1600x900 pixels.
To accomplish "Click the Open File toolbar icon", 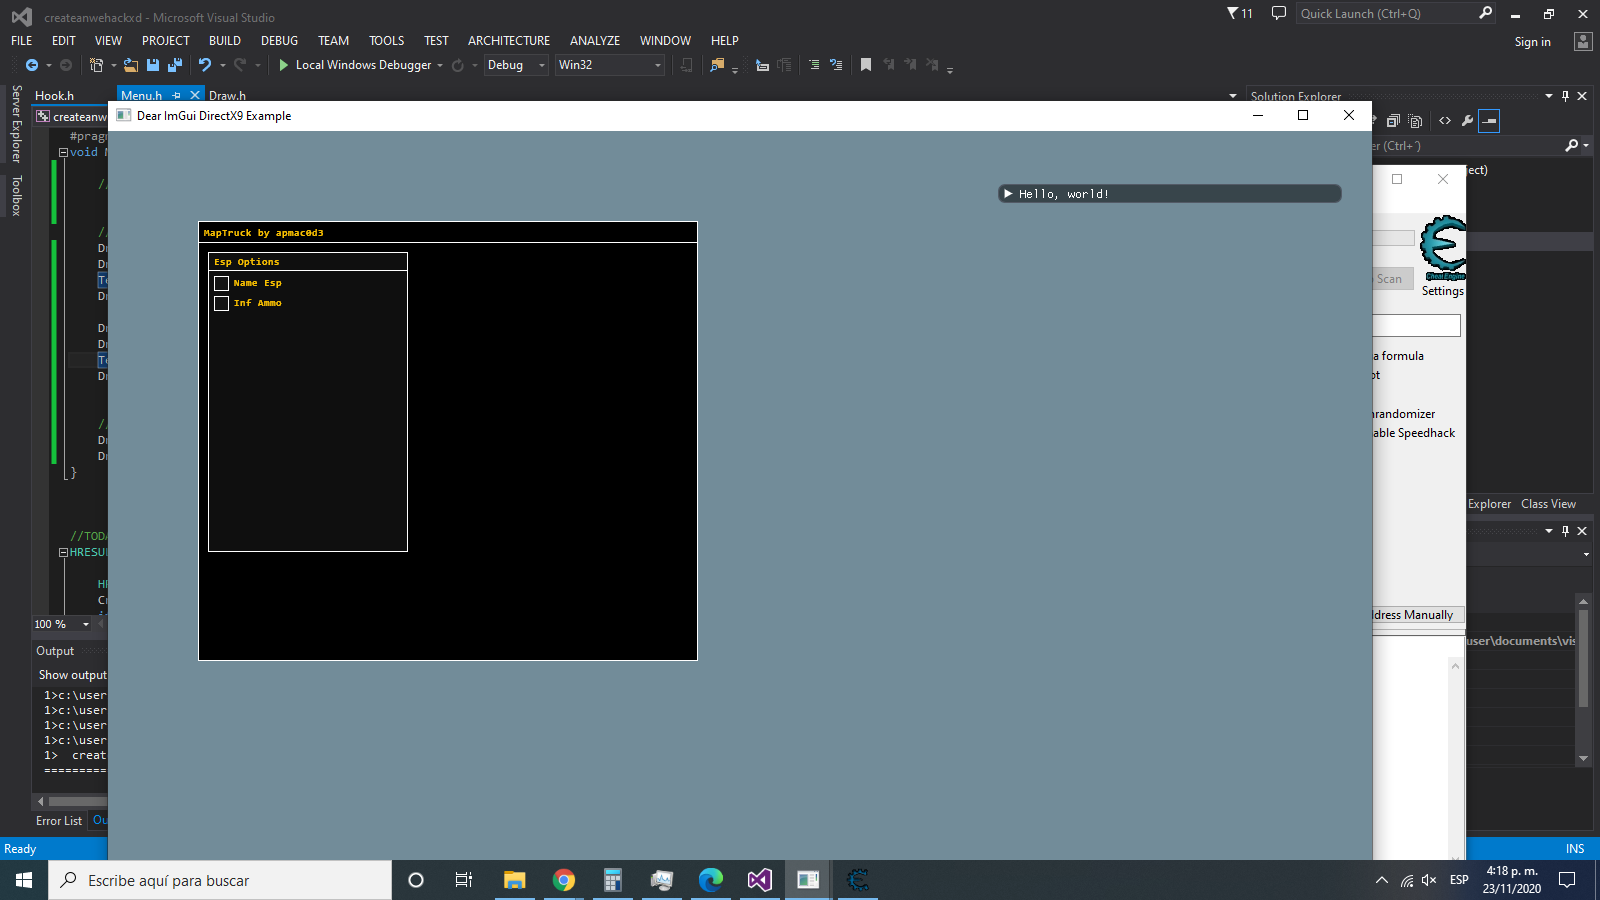I will pos(131,65).
